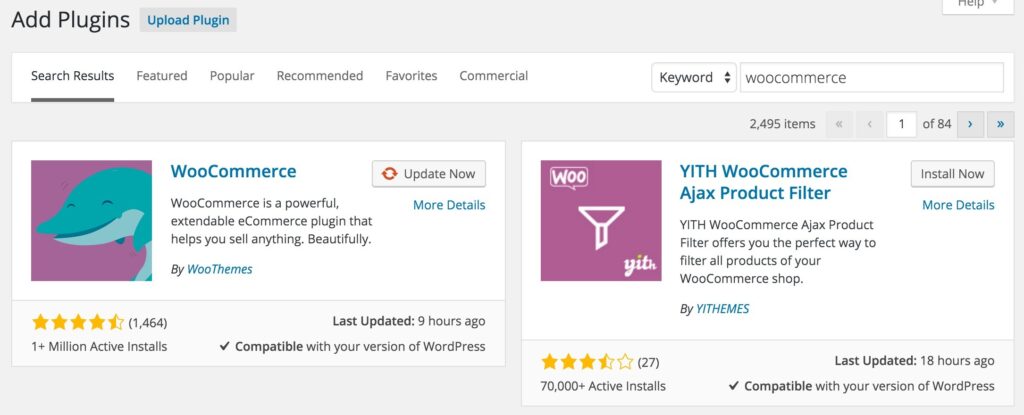This screenshot has width=1024, height=415.
Task: Click the current page number field
Action: 902,124
